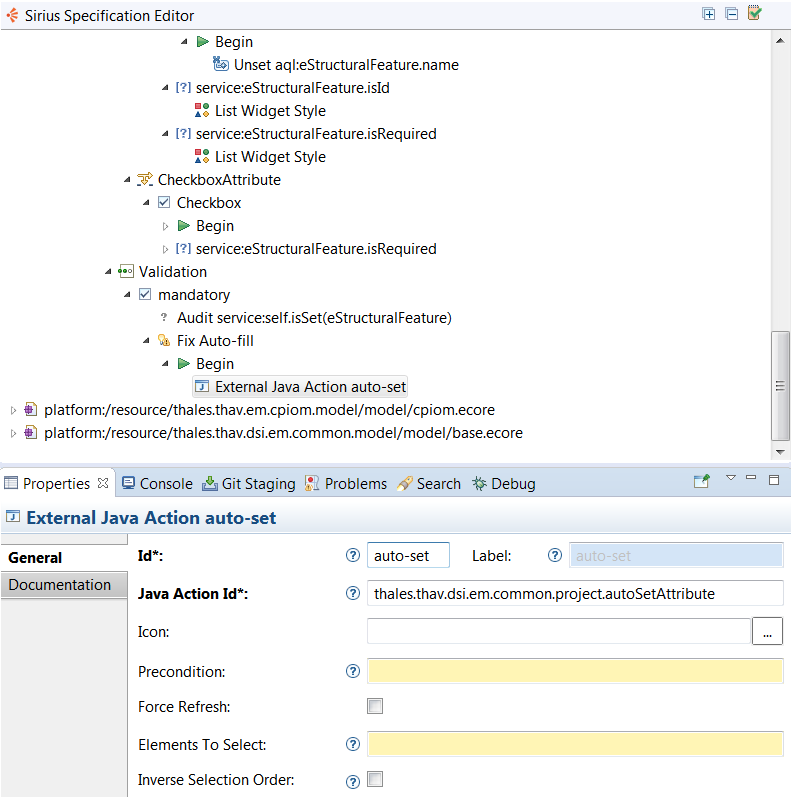Enable the Force Refresh checkbox
This screenshot has height=797, width=791.
[375, 706]
